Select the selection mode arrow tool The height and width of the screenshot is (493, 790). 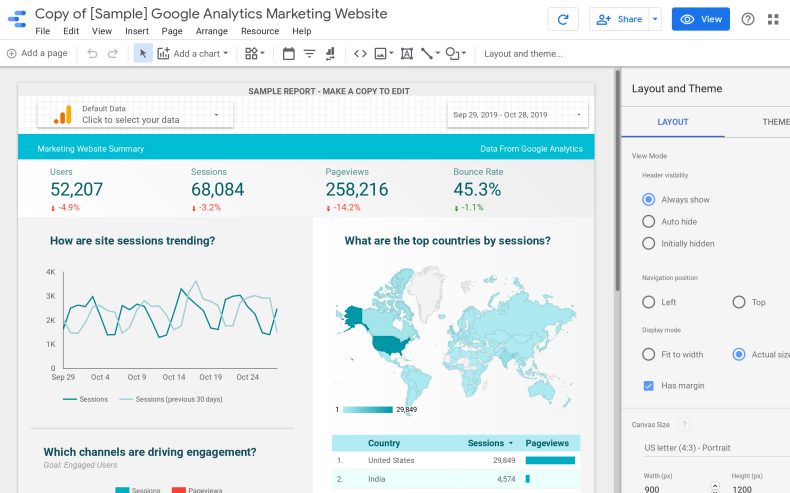(143, 53)
